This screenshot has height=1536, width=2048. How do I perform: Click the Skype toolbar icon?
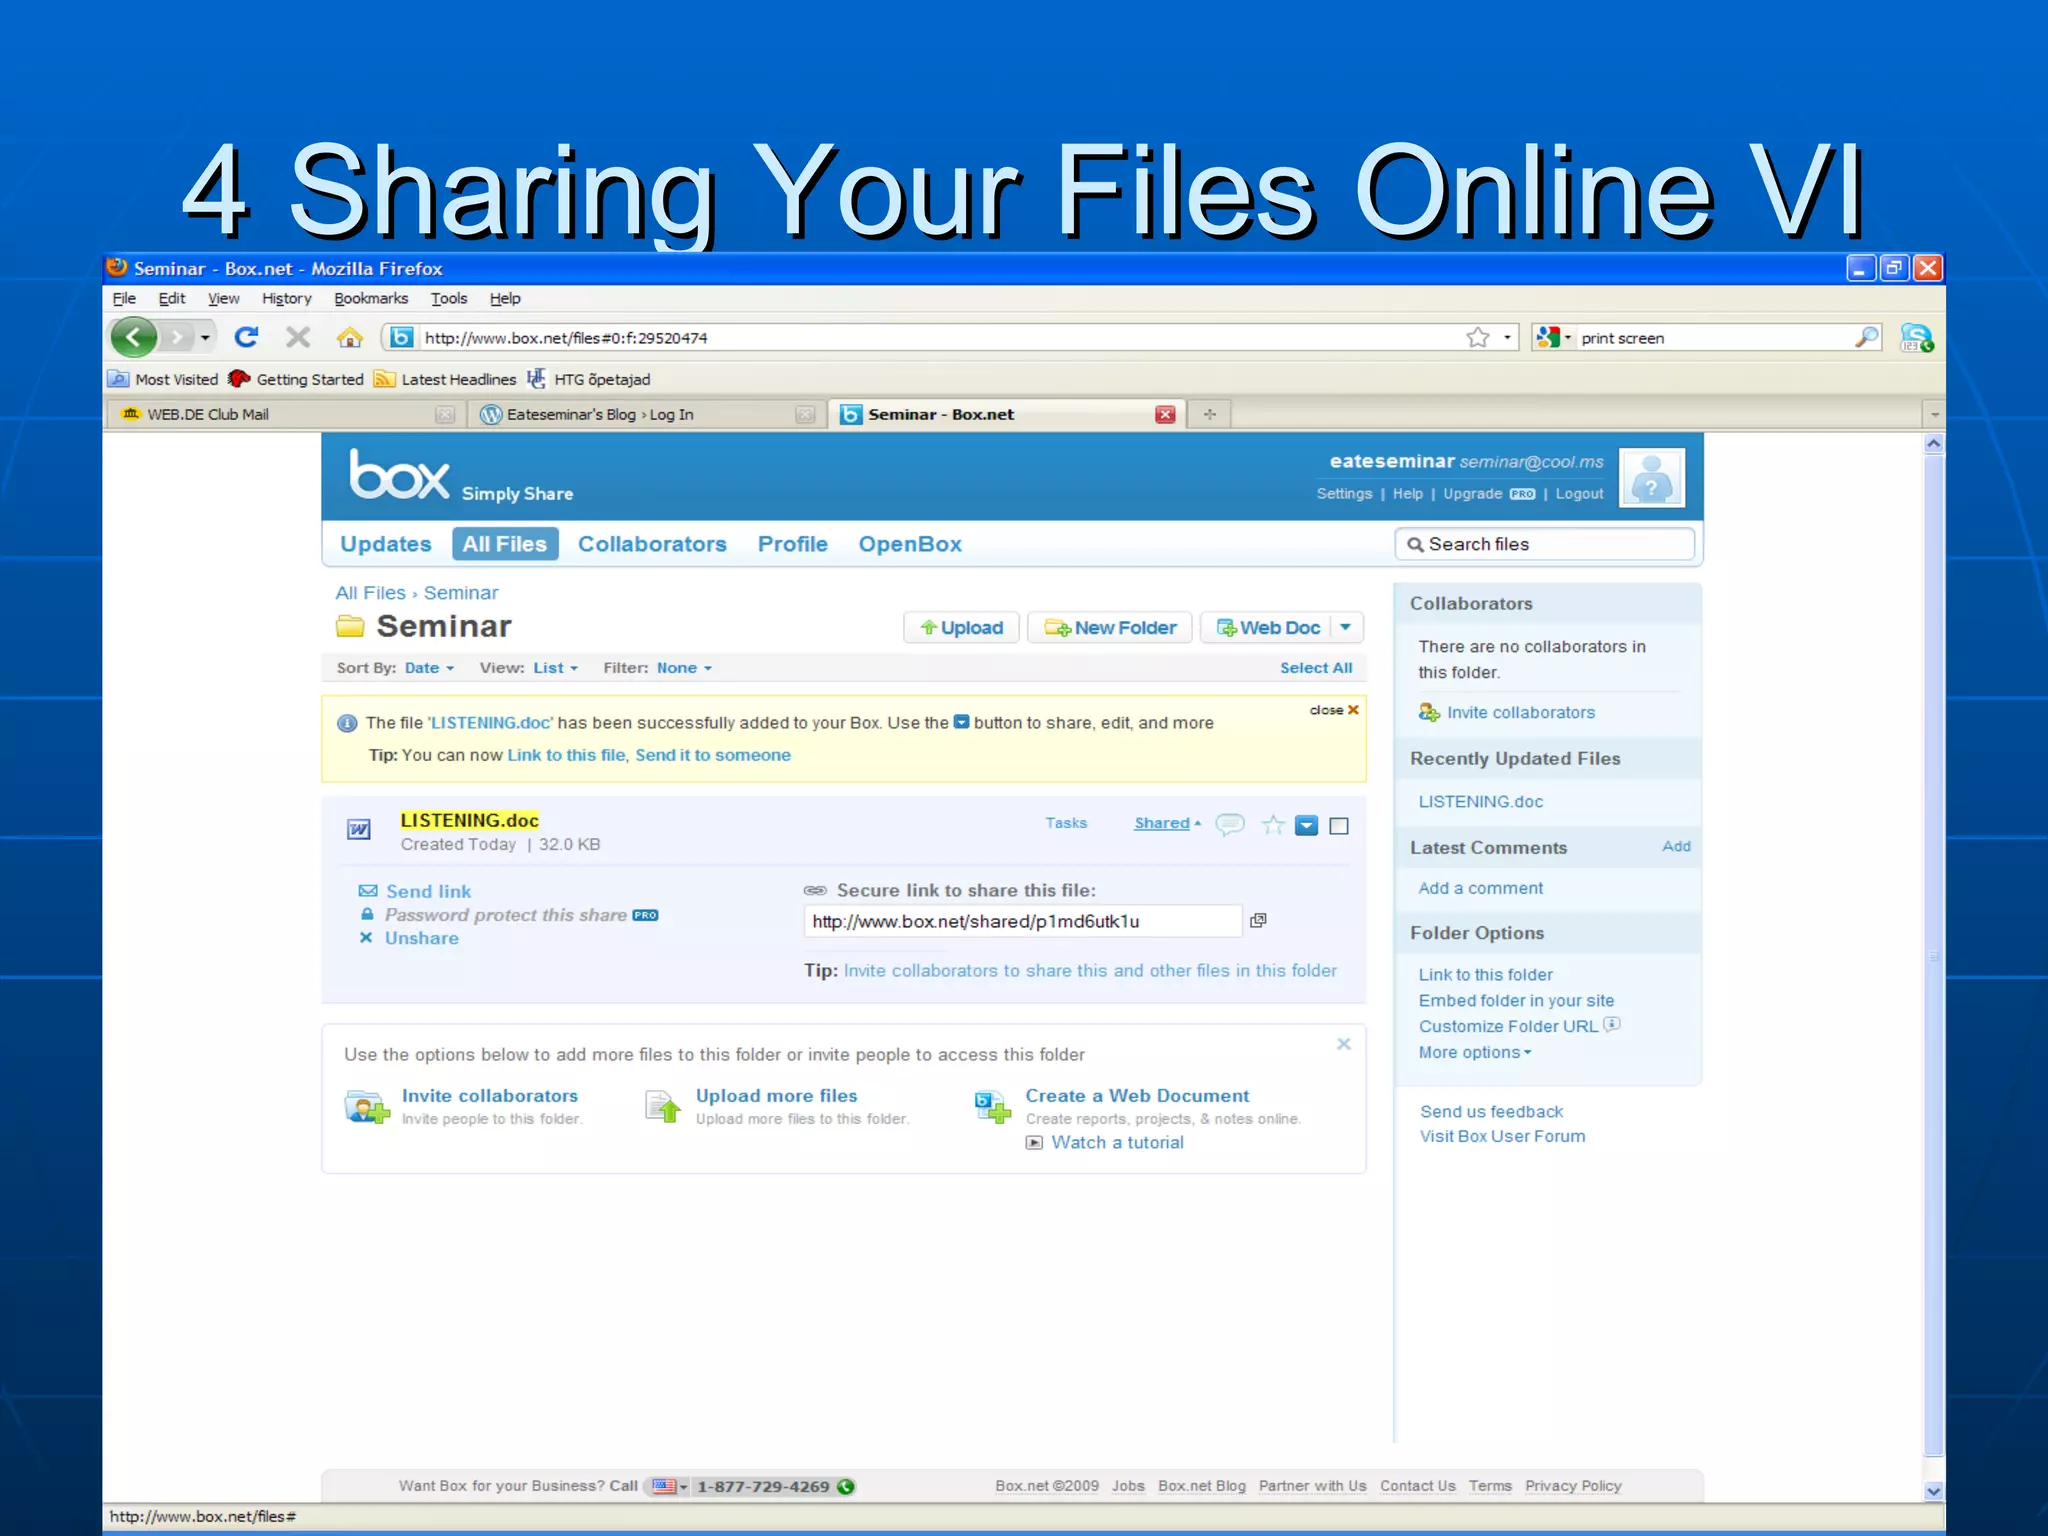point(1916,338)
